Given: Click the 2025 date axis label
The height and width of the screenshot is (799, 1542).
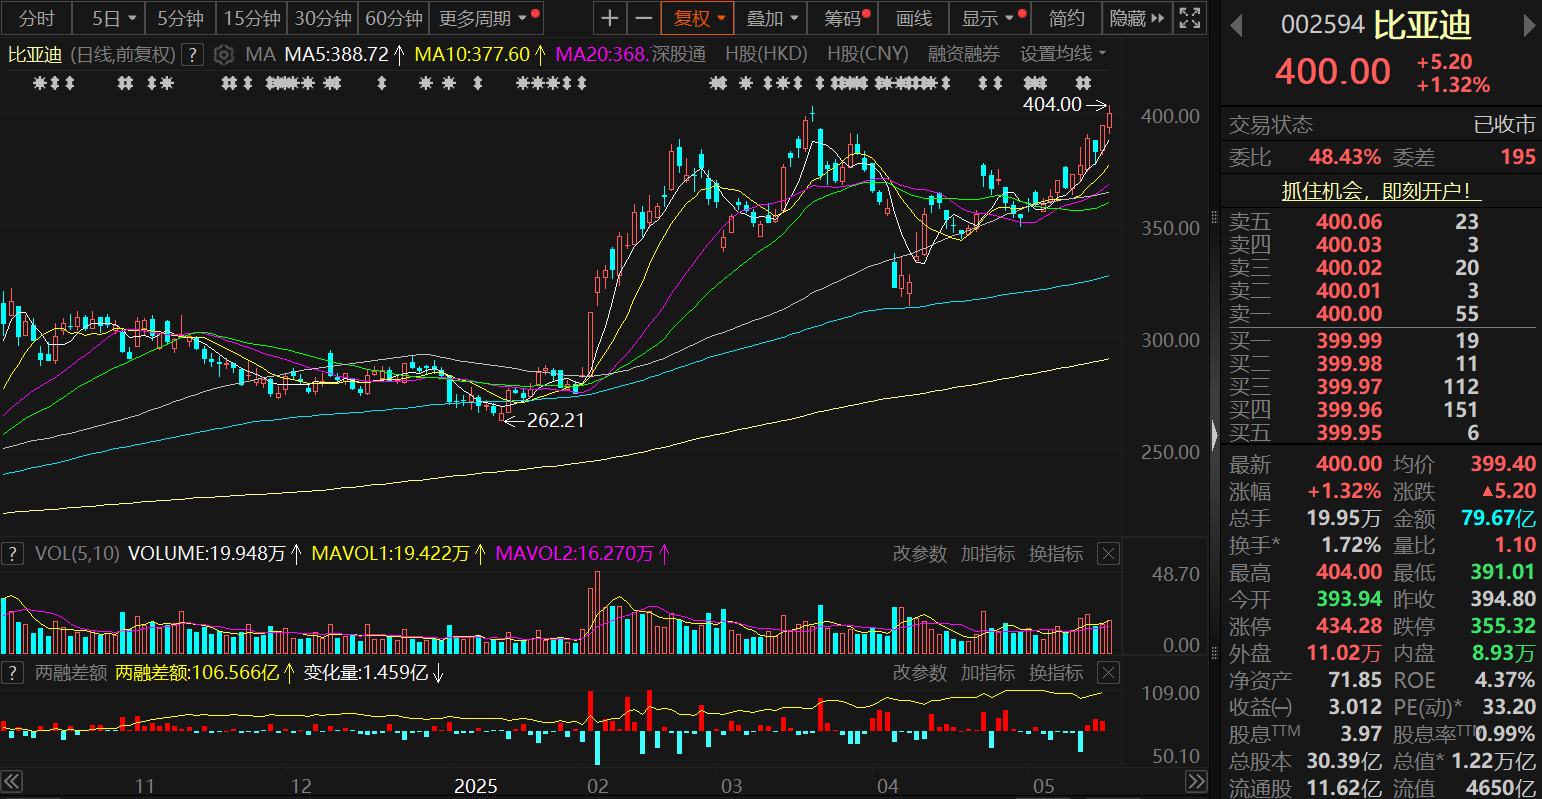Looking at the screenshot, I should click(475, 786).
